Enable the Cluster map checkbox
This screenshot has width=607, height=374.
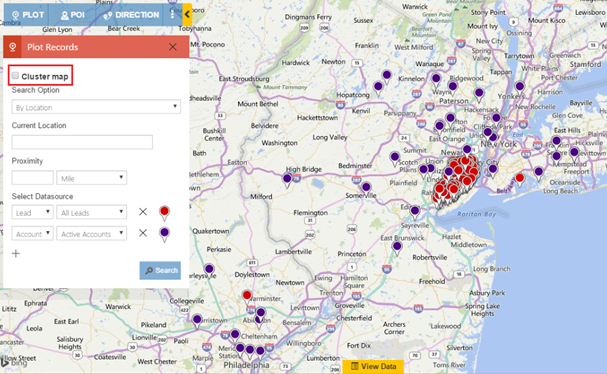click(15, 75)
